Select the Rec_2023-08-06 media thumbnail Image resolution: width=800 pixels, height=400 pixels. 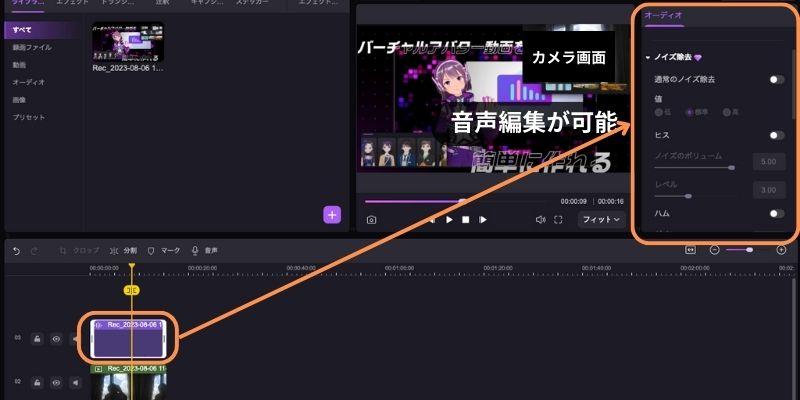(x=128, y=43)
